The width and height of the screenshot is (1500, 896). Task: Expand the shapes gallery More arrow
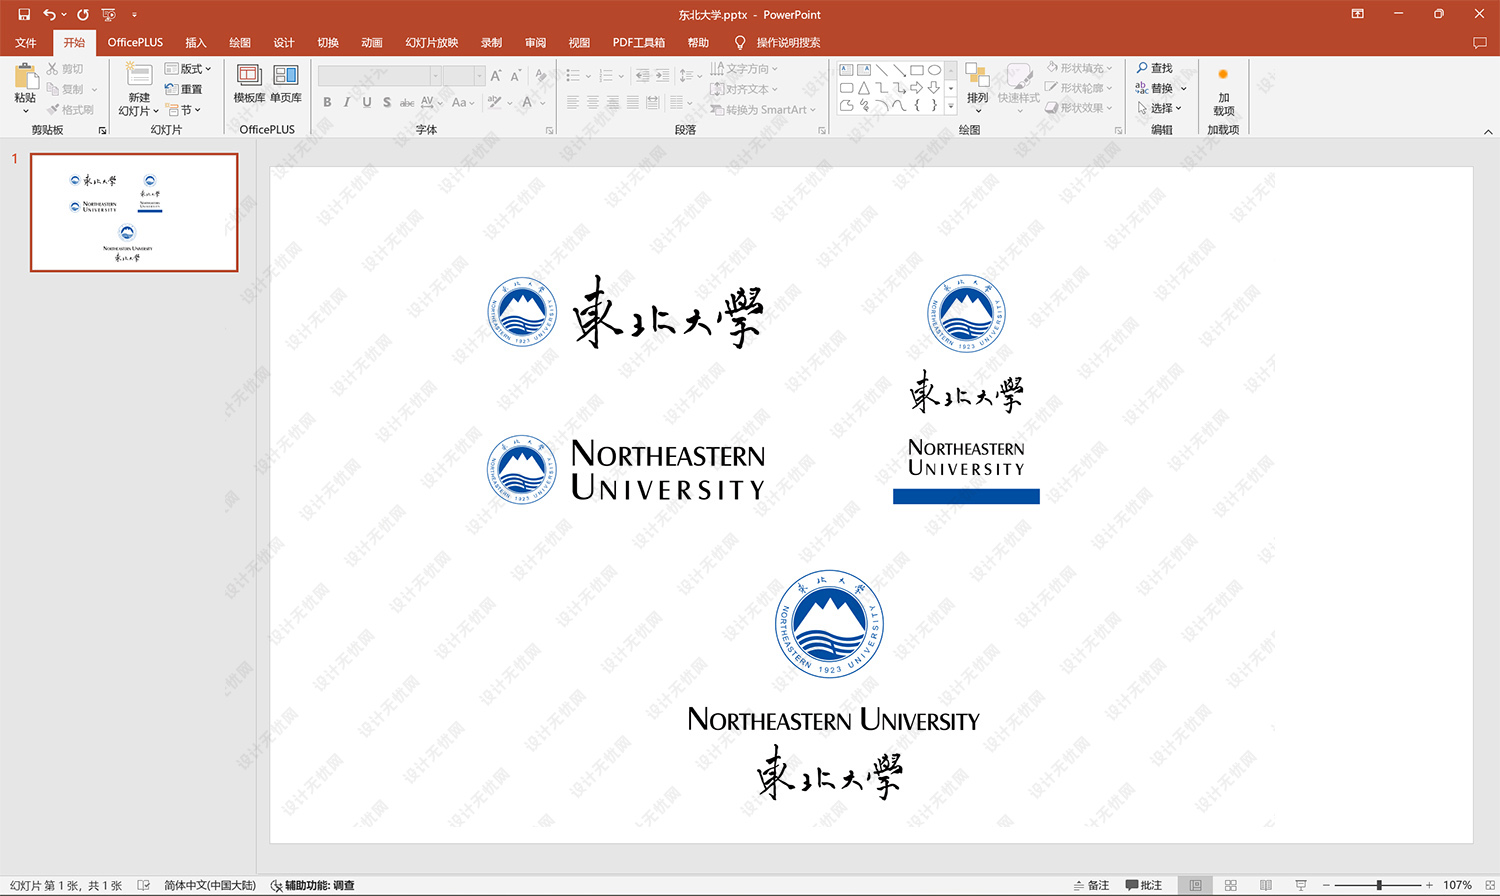[951, 105]
